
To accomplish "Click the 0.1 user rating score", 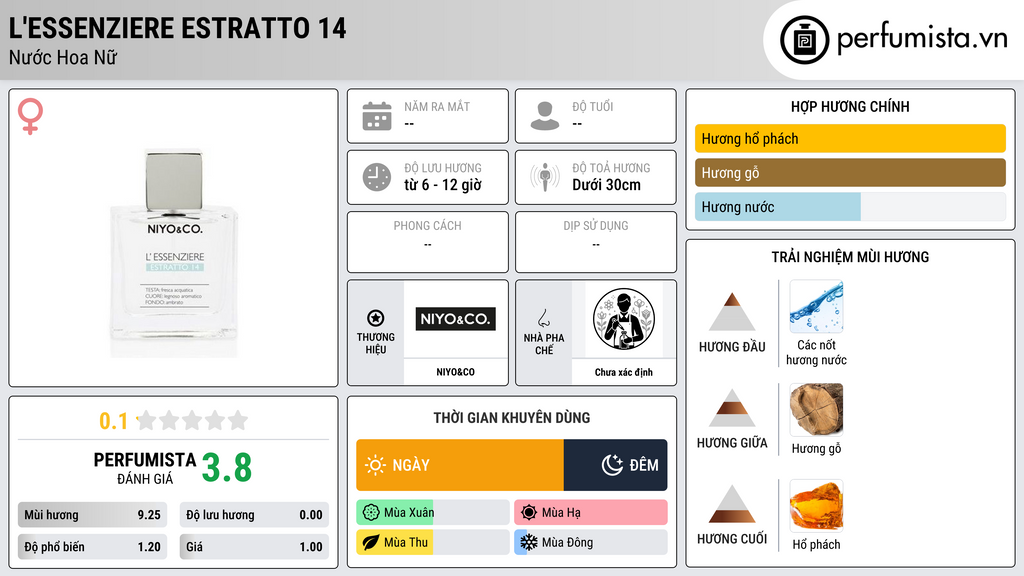I will (114, 421).
